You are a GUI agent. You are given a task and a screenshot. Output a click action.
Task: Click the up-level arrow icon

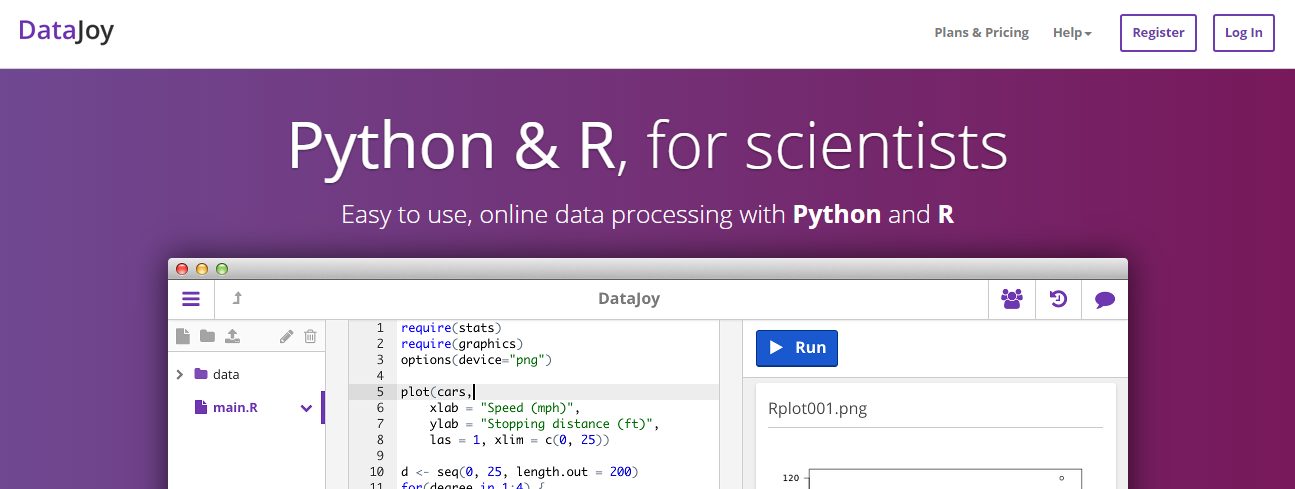tap(237, 299)
